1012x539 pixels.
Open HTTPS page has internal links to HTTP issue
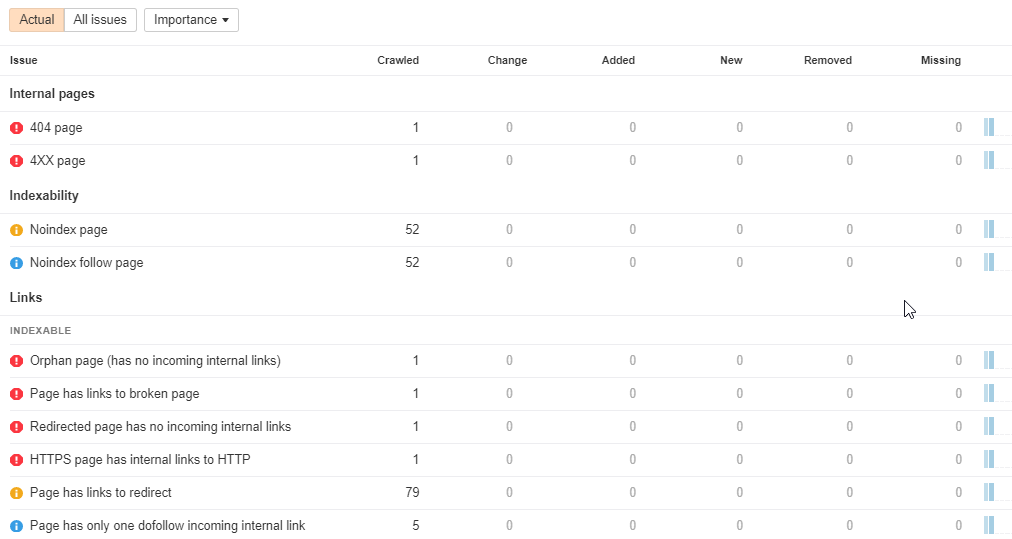click(140, 460)
